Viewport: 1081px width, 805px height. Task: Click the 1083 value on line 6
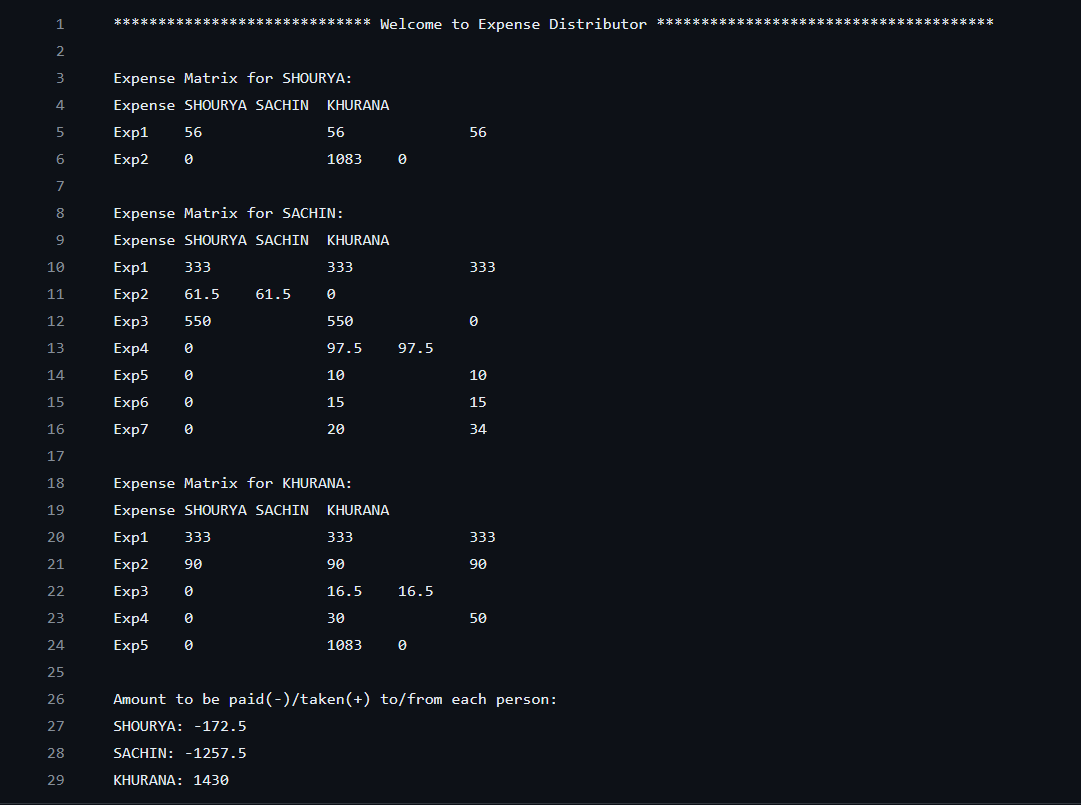344,159
